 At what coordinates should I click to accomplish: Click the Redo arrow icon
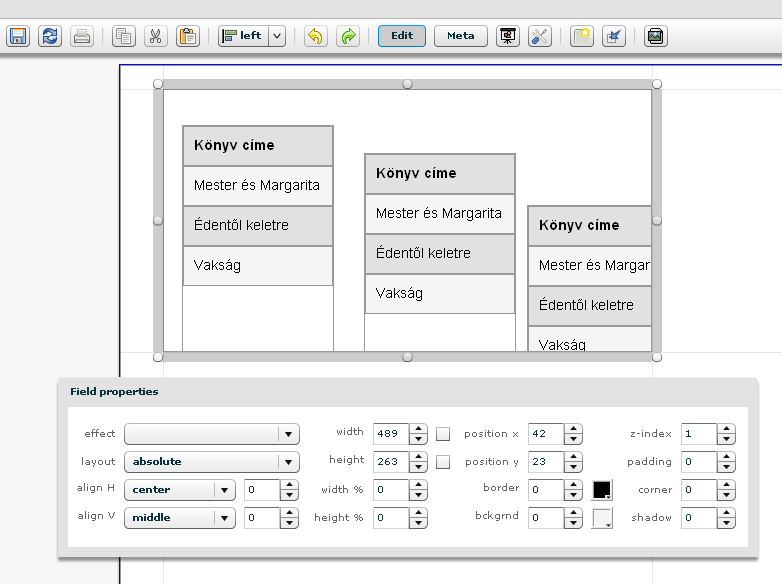[347, 36]
